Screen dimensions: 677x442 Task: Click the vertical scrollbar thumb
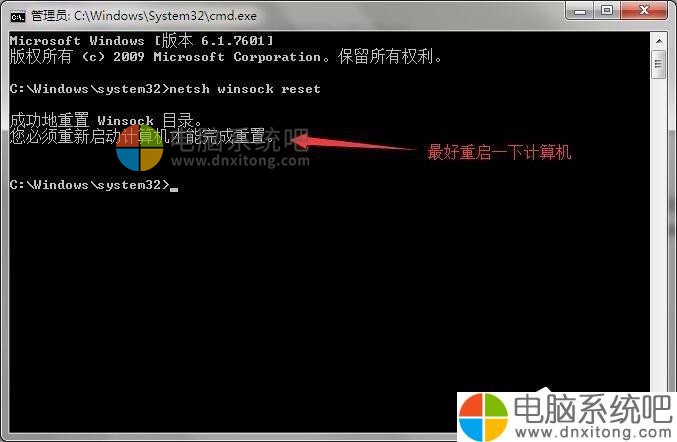tap(659, 64)
